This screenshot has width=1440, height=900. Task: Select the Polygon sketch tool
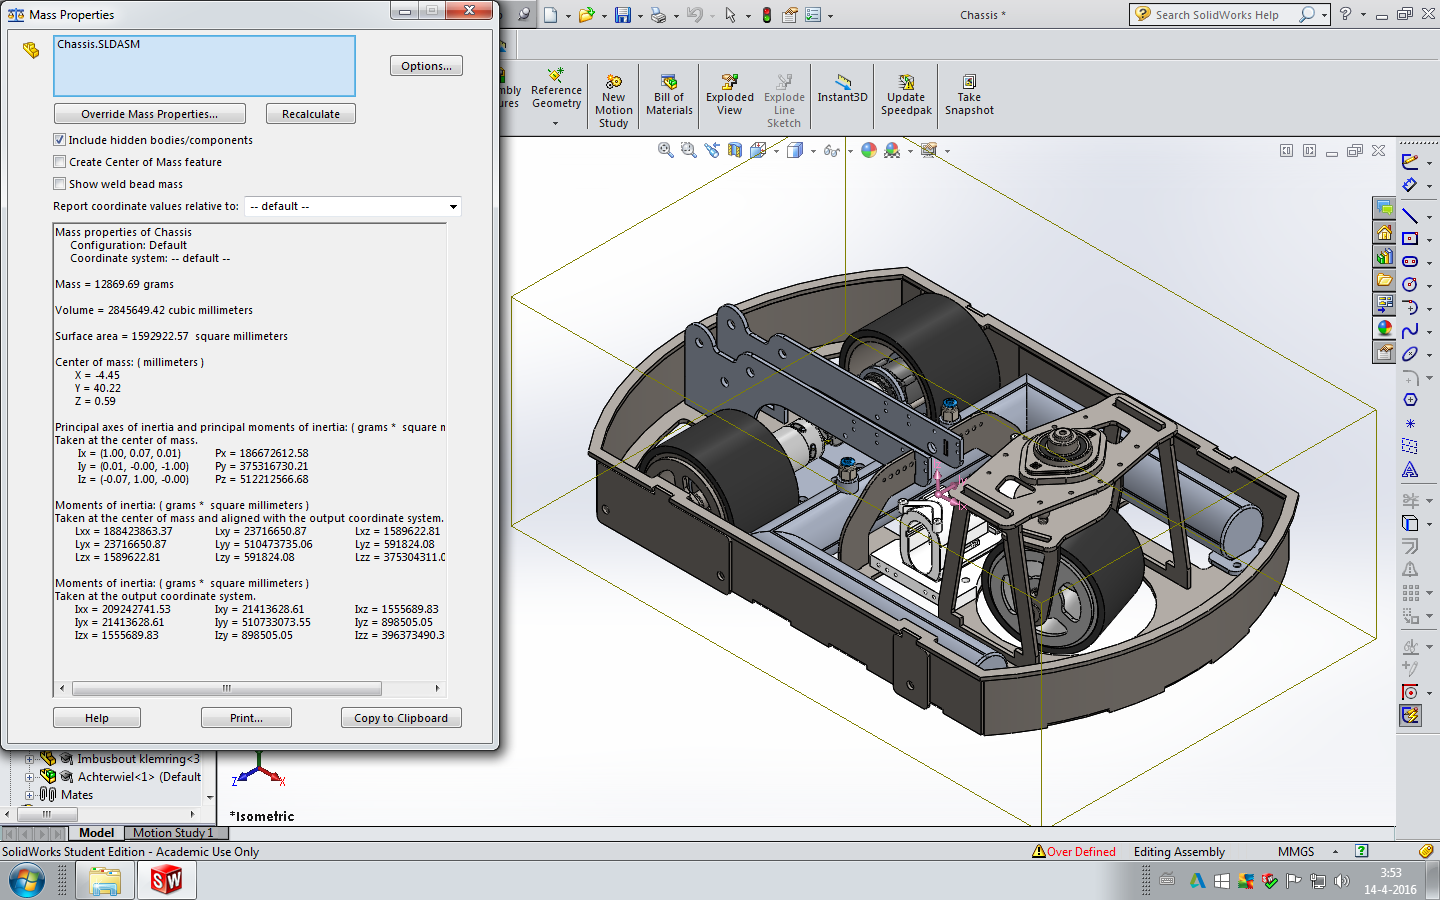click(1410, 400)
